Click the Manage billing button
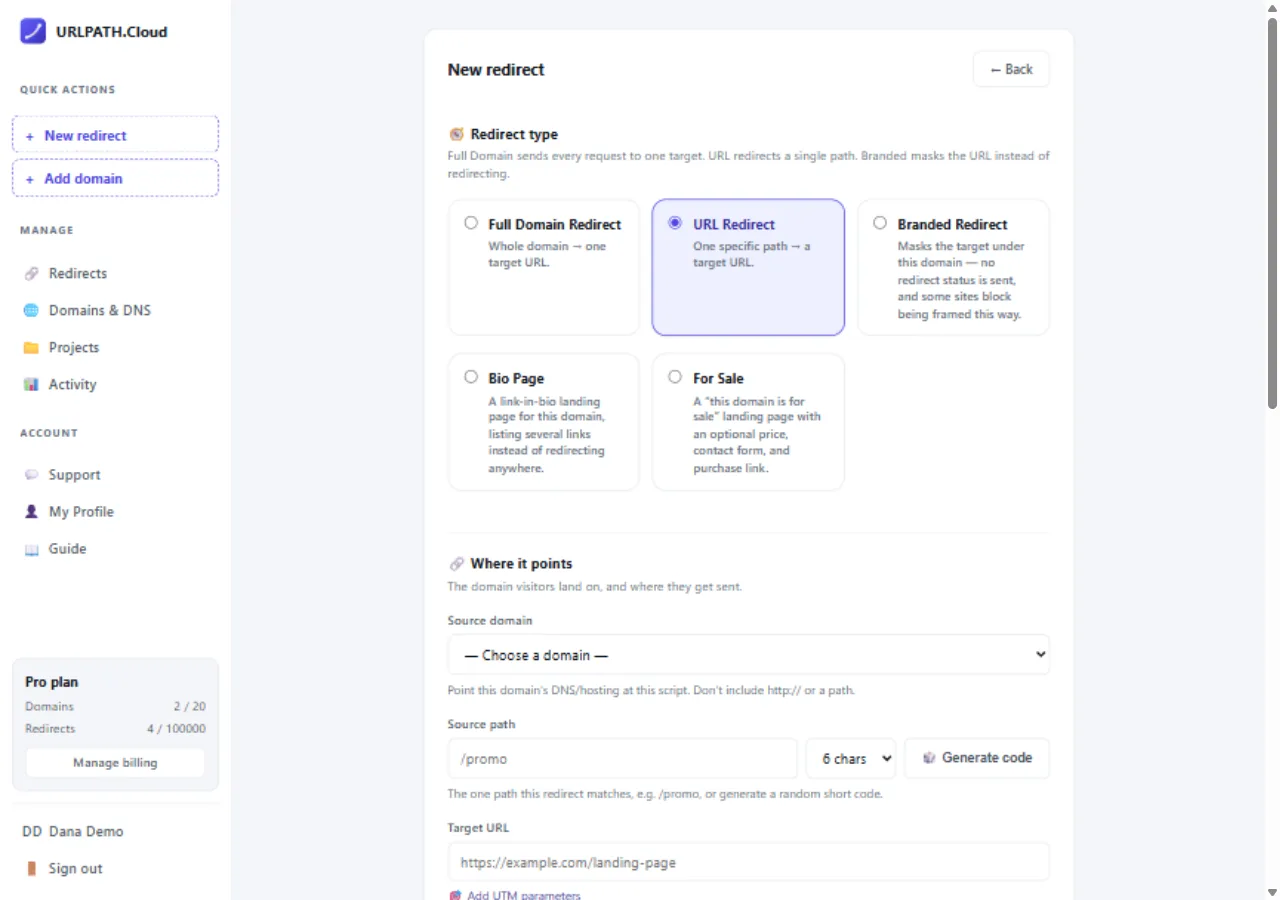 [115, 763]
